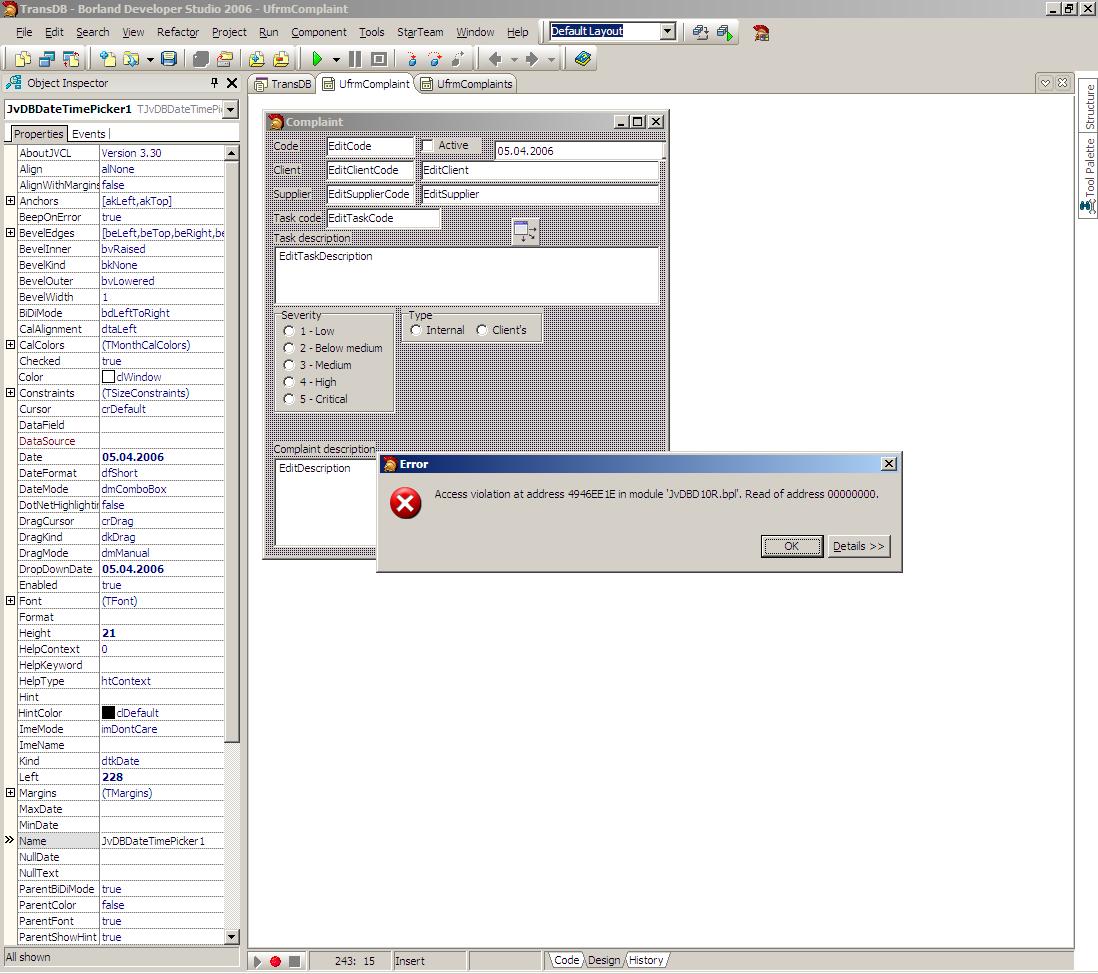Click the Details >> button

858,546
